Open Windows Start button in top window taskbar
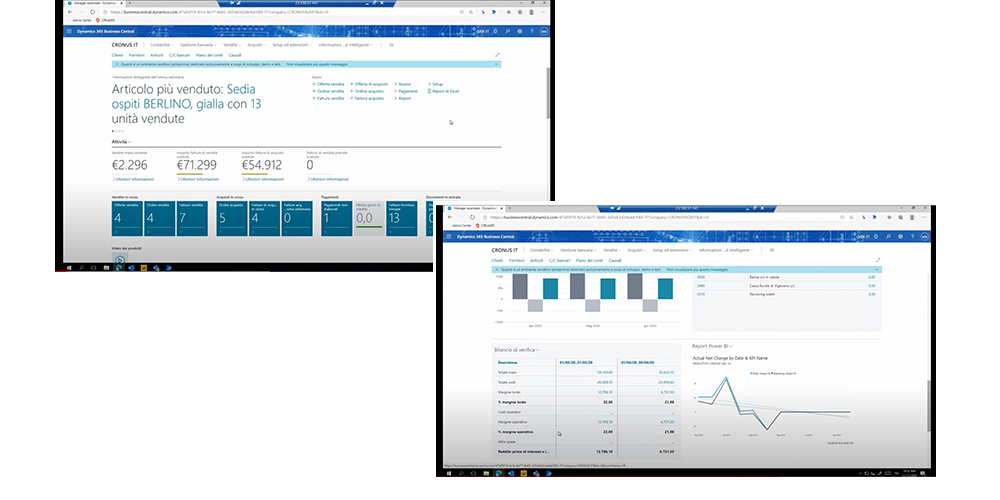The width and height of the screenshot is (1000, 500). click(70, 268)
